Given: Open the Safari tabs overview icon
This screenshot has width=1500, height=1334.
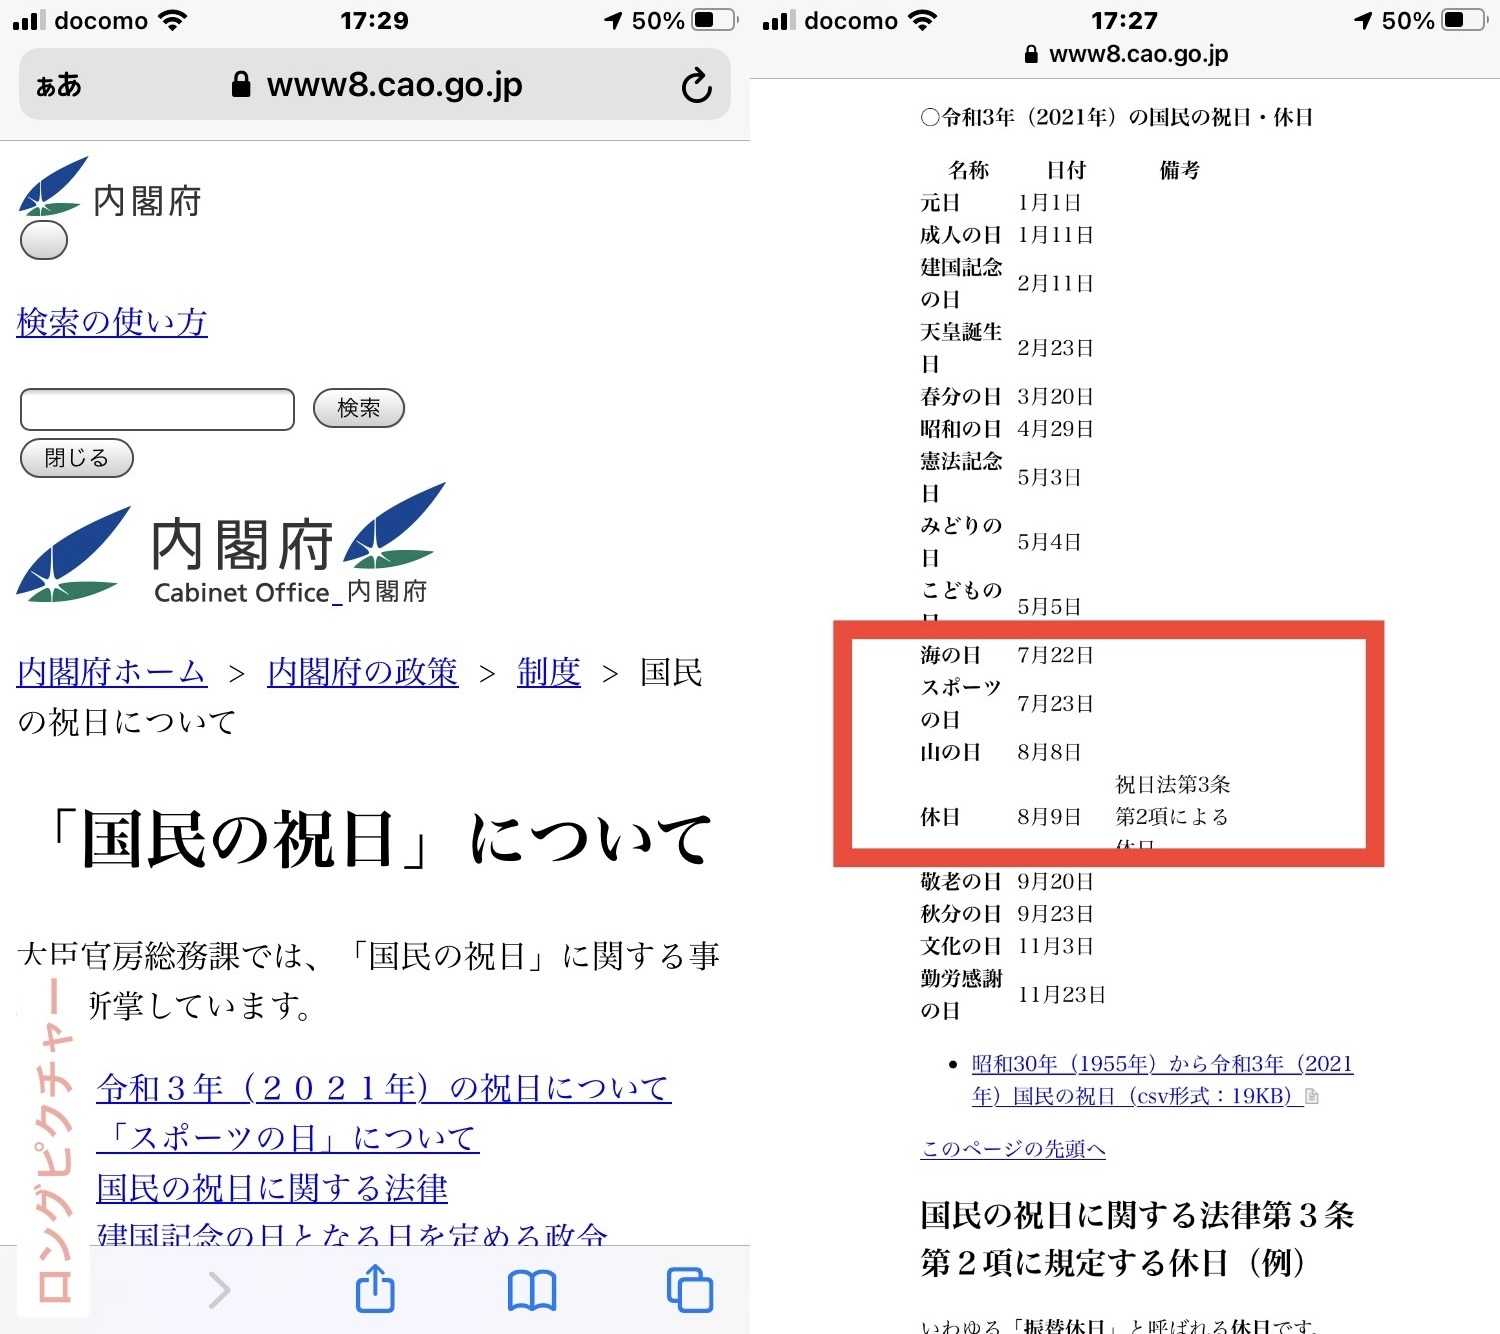Looking at the screenshot, I should 689,1290.
